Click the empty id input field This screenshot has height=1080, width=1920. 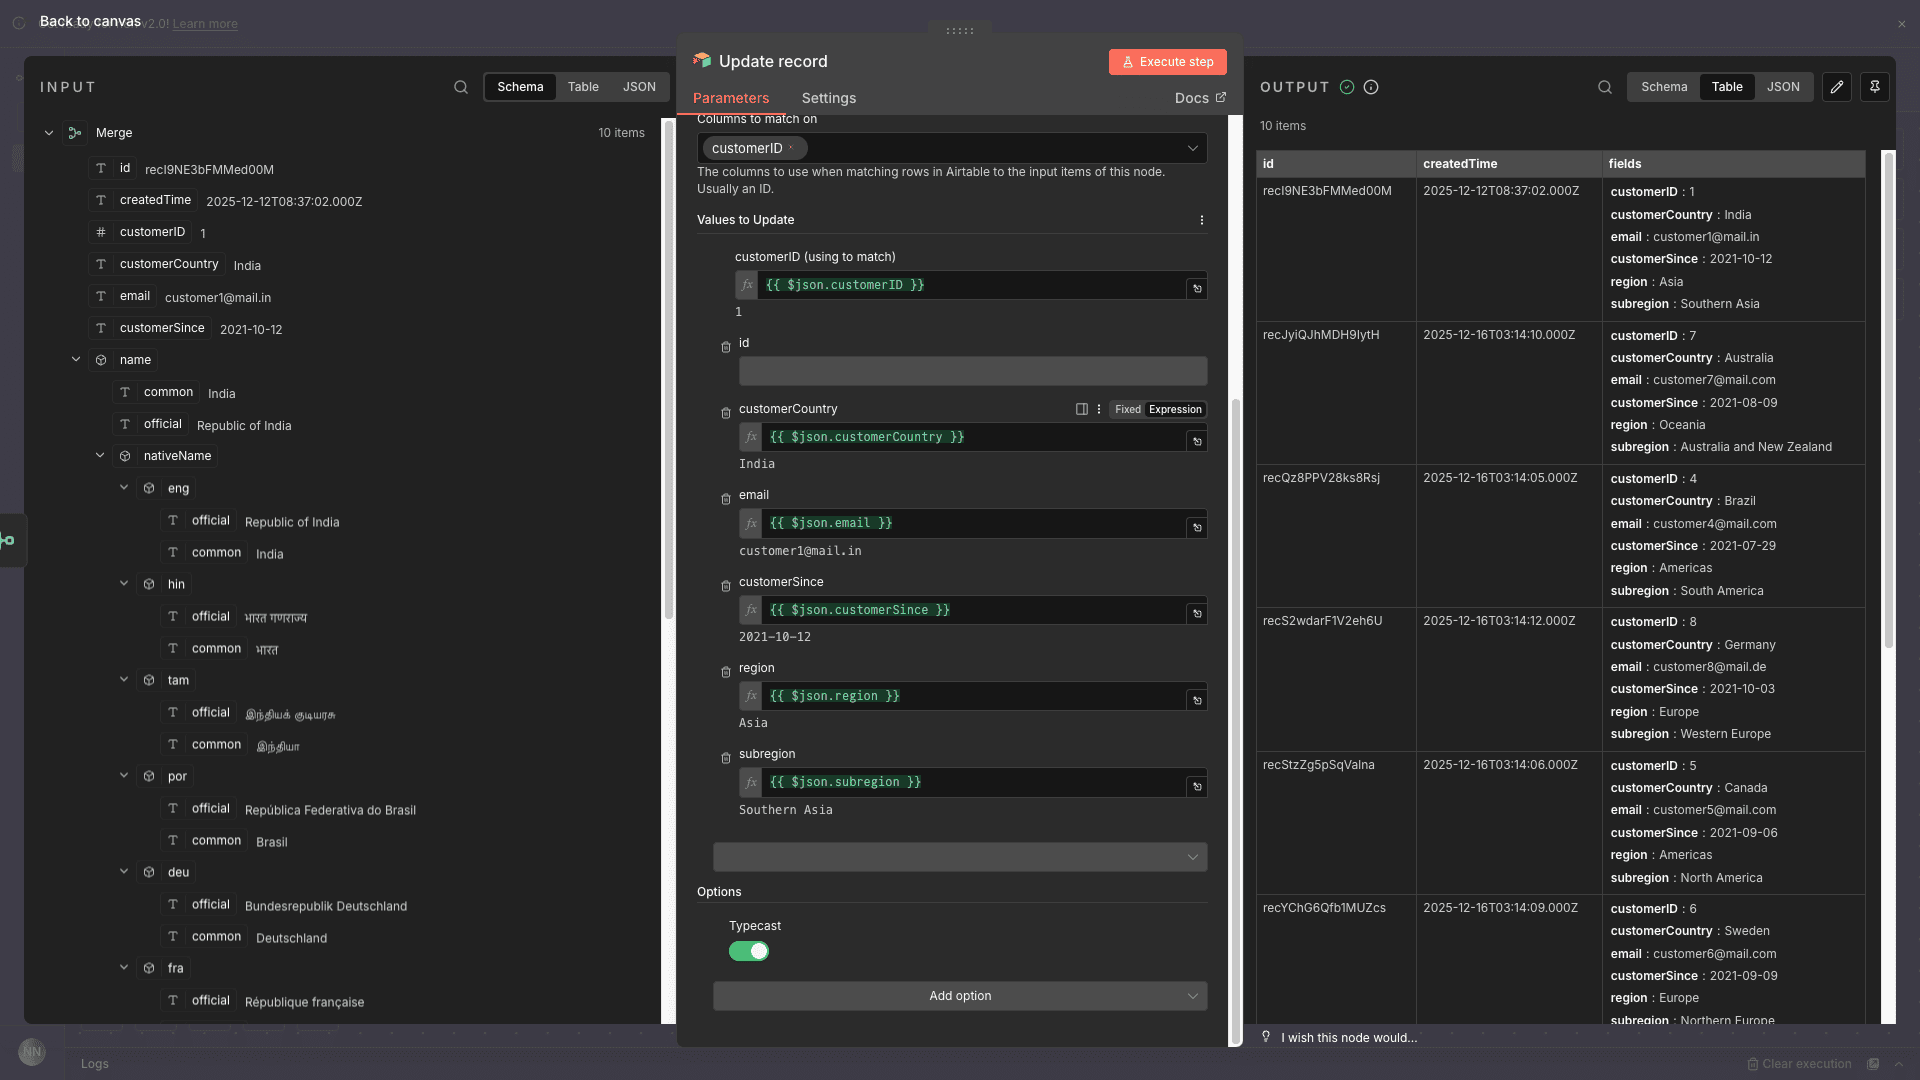(973, 371)
